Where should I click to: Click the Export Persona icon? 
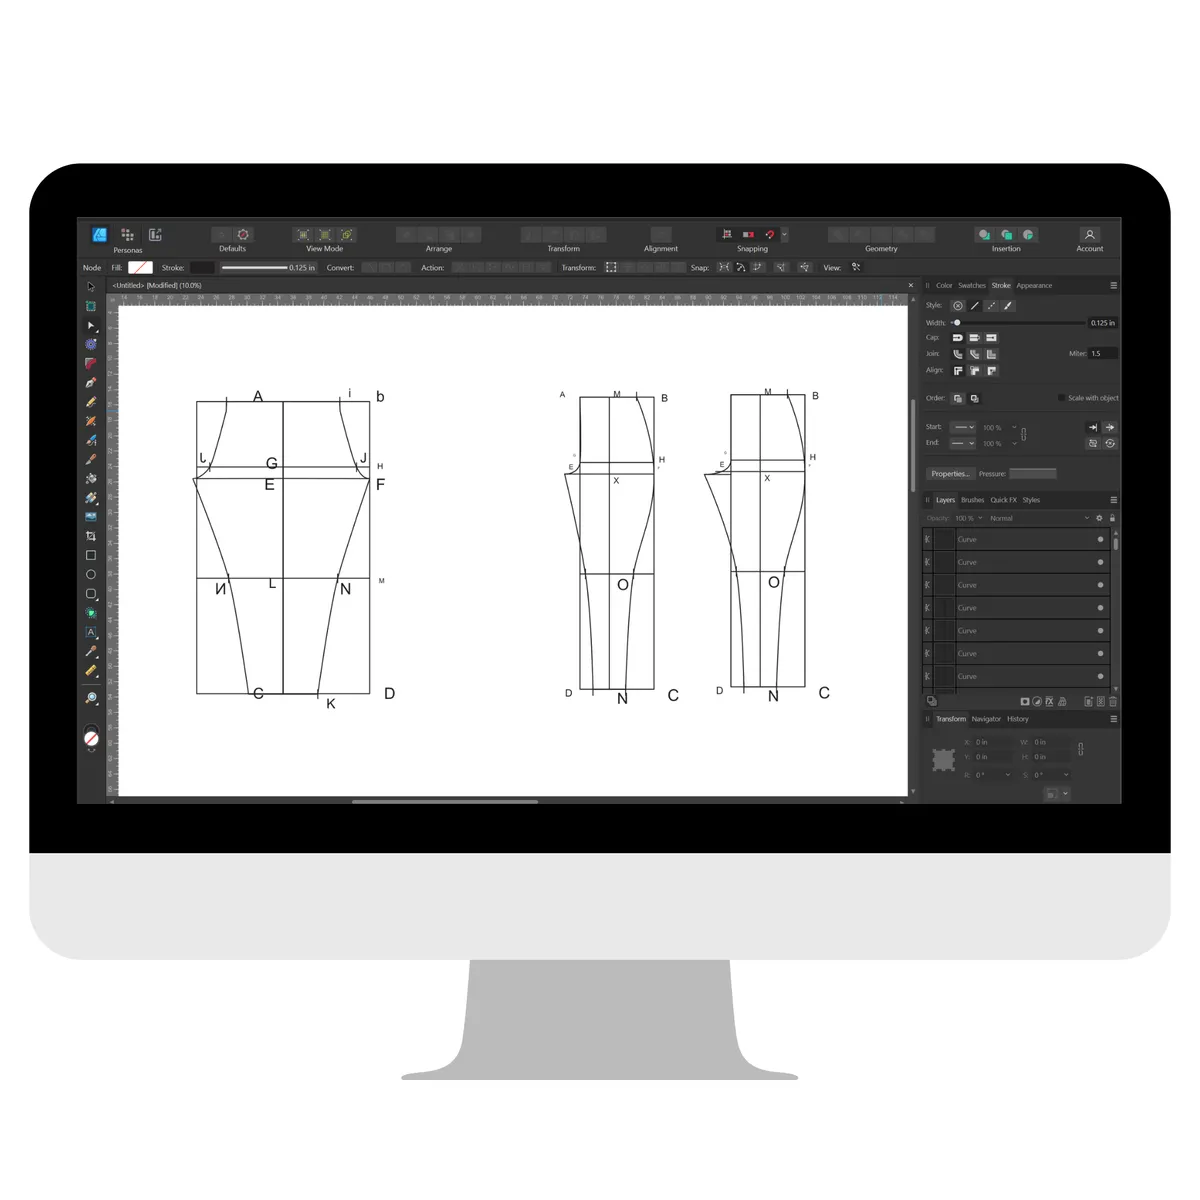(x=155, y=235)
